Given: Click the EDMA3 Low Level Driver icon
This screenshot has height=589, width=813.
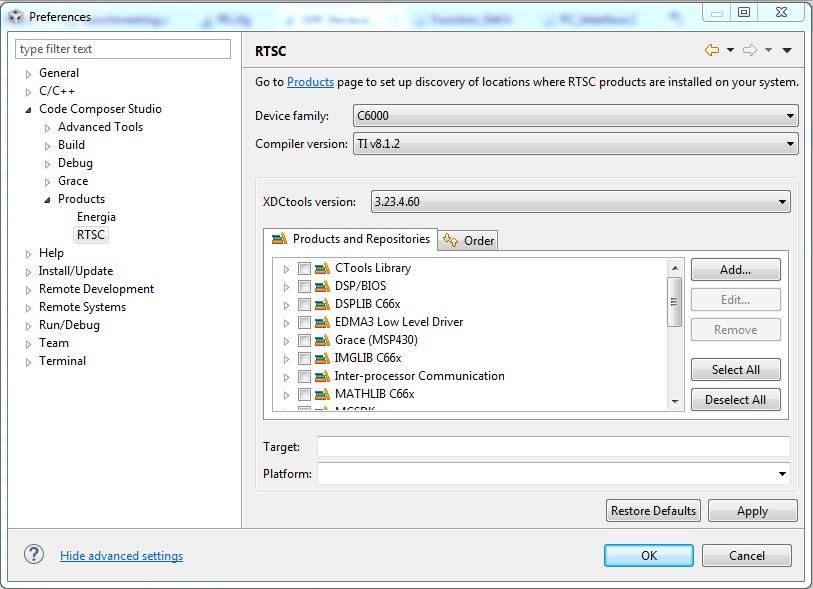Looking at the screenshot, I should 323,322.
